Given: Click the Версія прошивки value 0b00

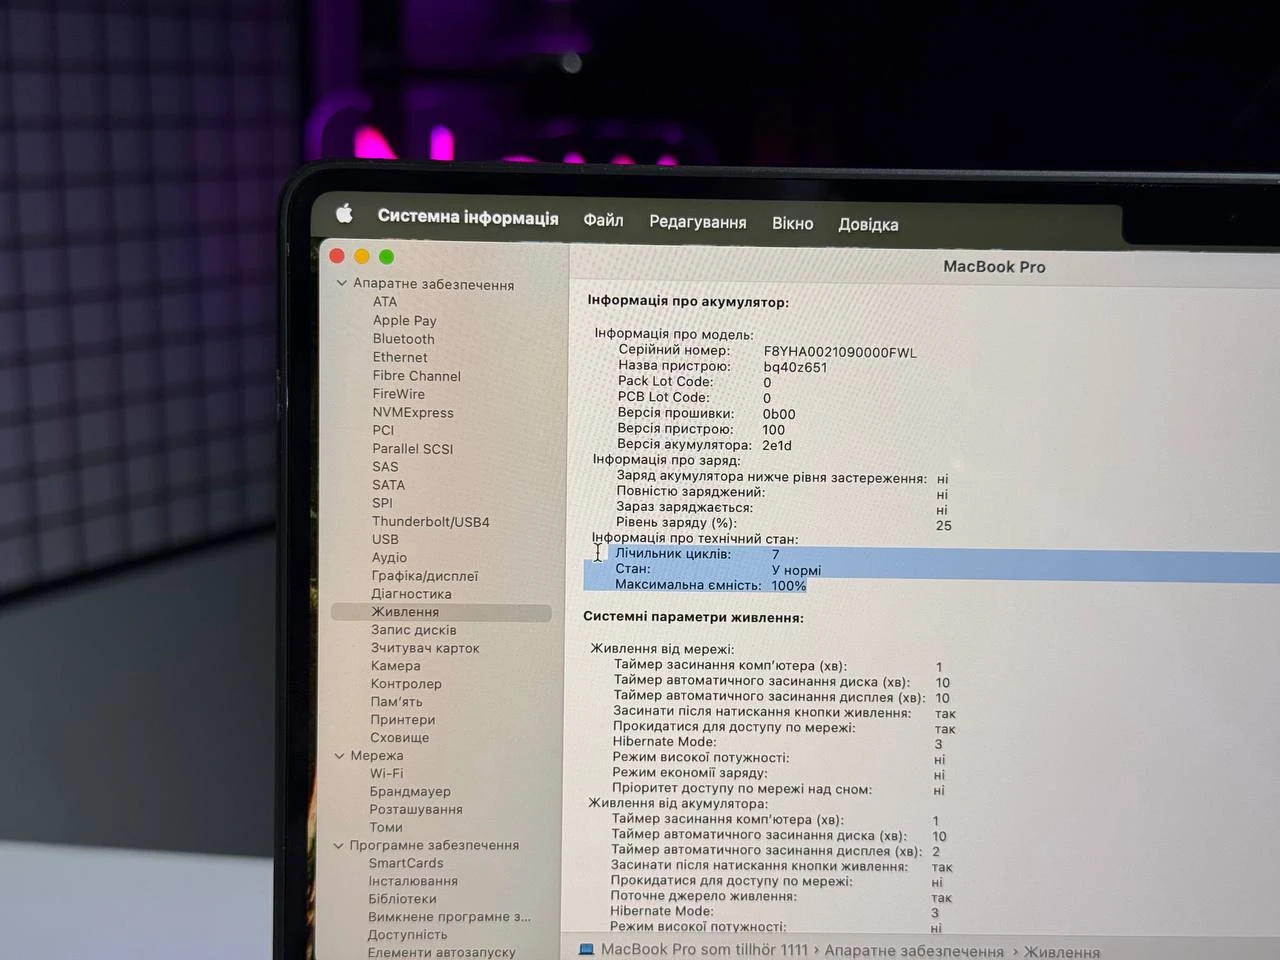Looking at the screenshot, I should click(x=779, y=414).
